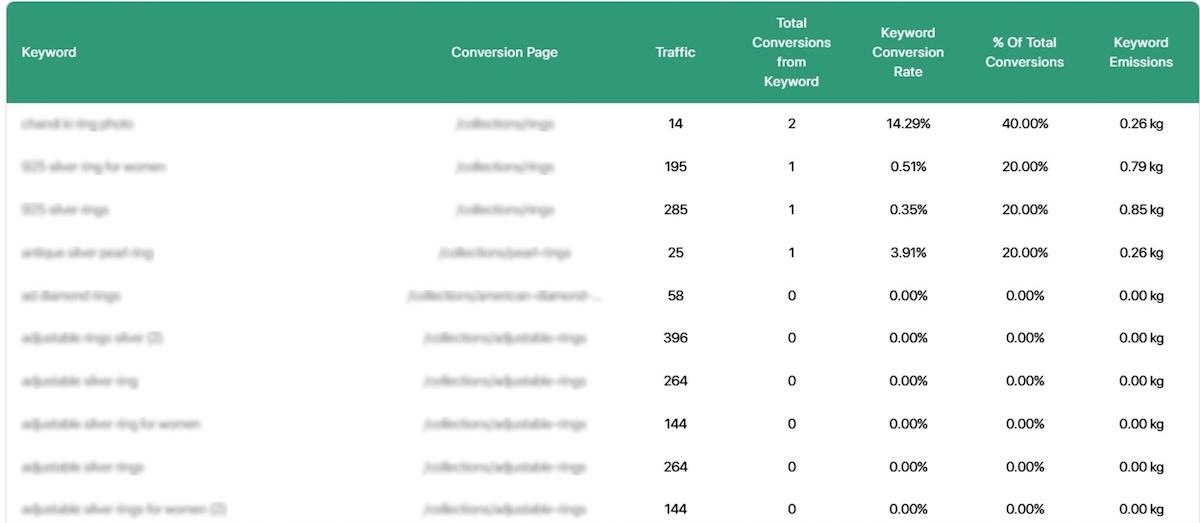Select the chandi ki ring photo keyword
Image resolution: width=1200 pixels, height=523 pixels.
[77, 124]
